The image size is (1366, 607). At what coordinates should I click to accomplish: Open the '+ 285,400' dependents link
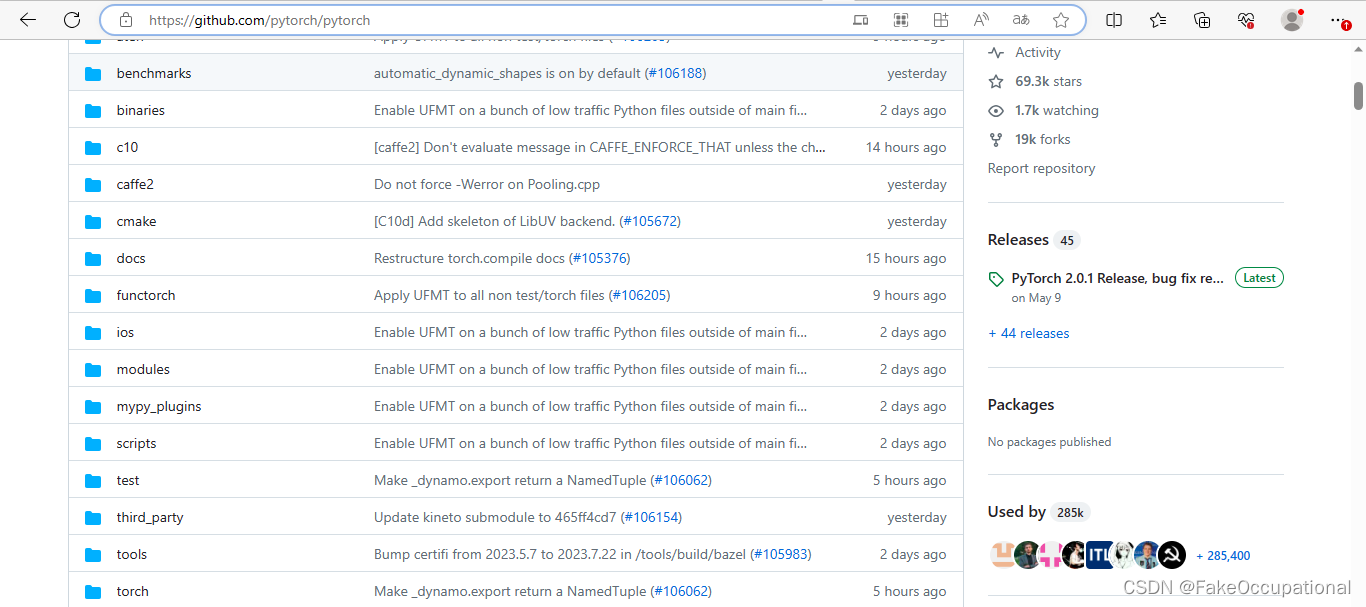point(1223,556)
